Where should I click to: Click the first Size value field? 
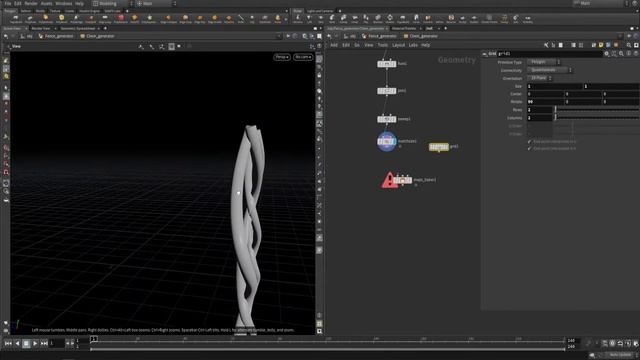click(555, 86)
